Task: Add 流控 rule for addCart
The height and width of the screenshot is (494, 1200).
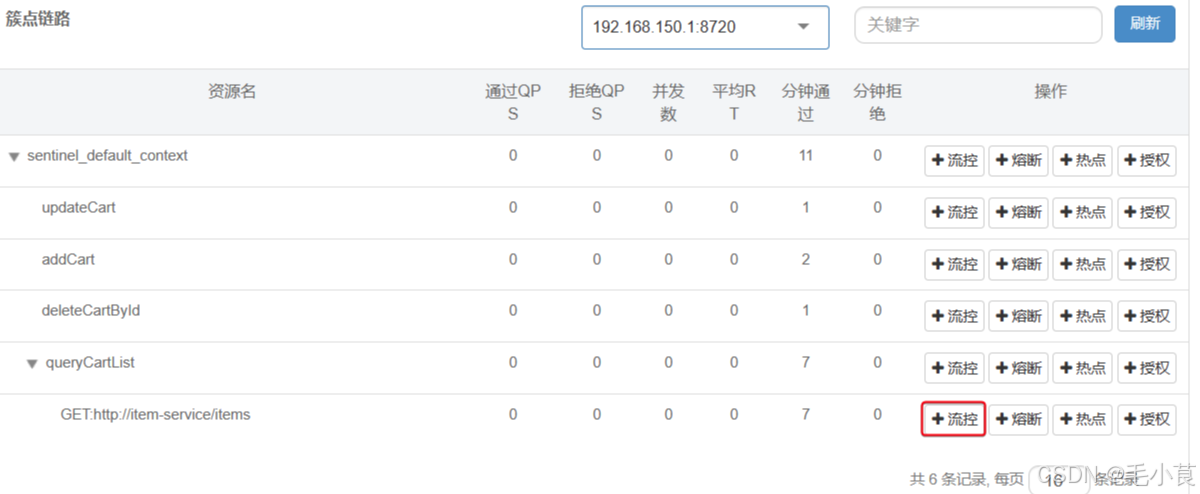Action: tap(955, 264)
